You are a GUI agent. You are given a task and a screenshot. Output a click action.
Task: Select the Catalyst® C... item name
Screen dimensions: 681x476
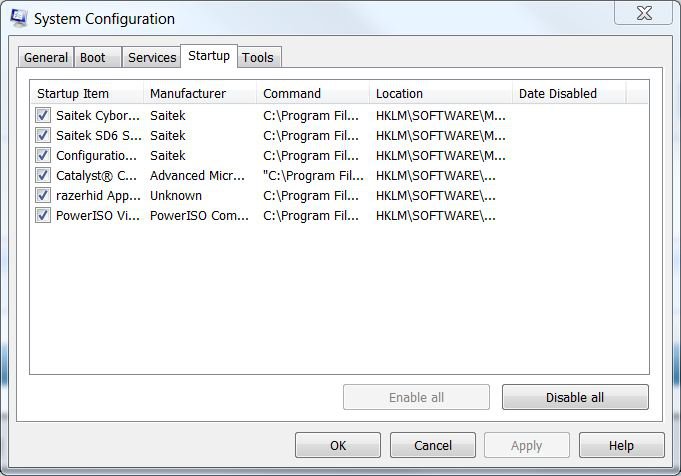click(x=96, y=175)
